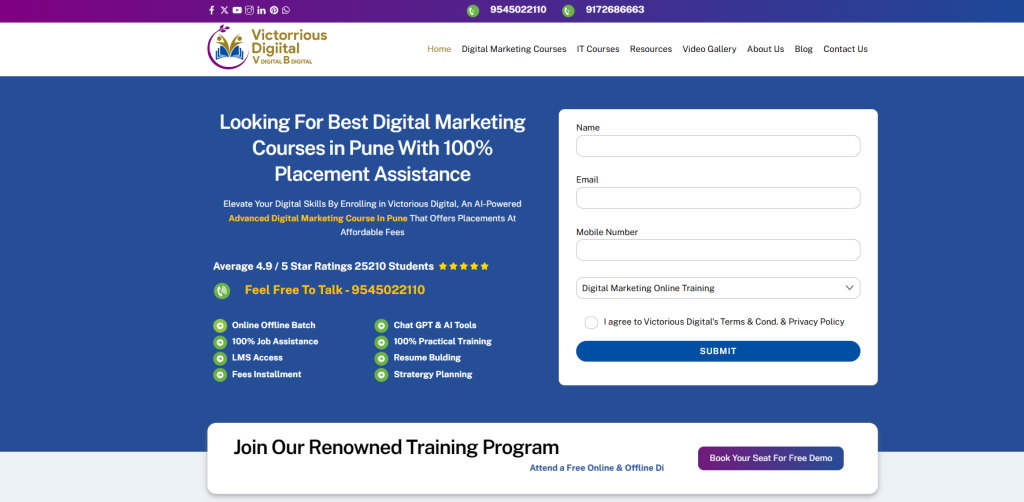Go to the Video Gallery page
1024x502 pixels.
(709, 49)
